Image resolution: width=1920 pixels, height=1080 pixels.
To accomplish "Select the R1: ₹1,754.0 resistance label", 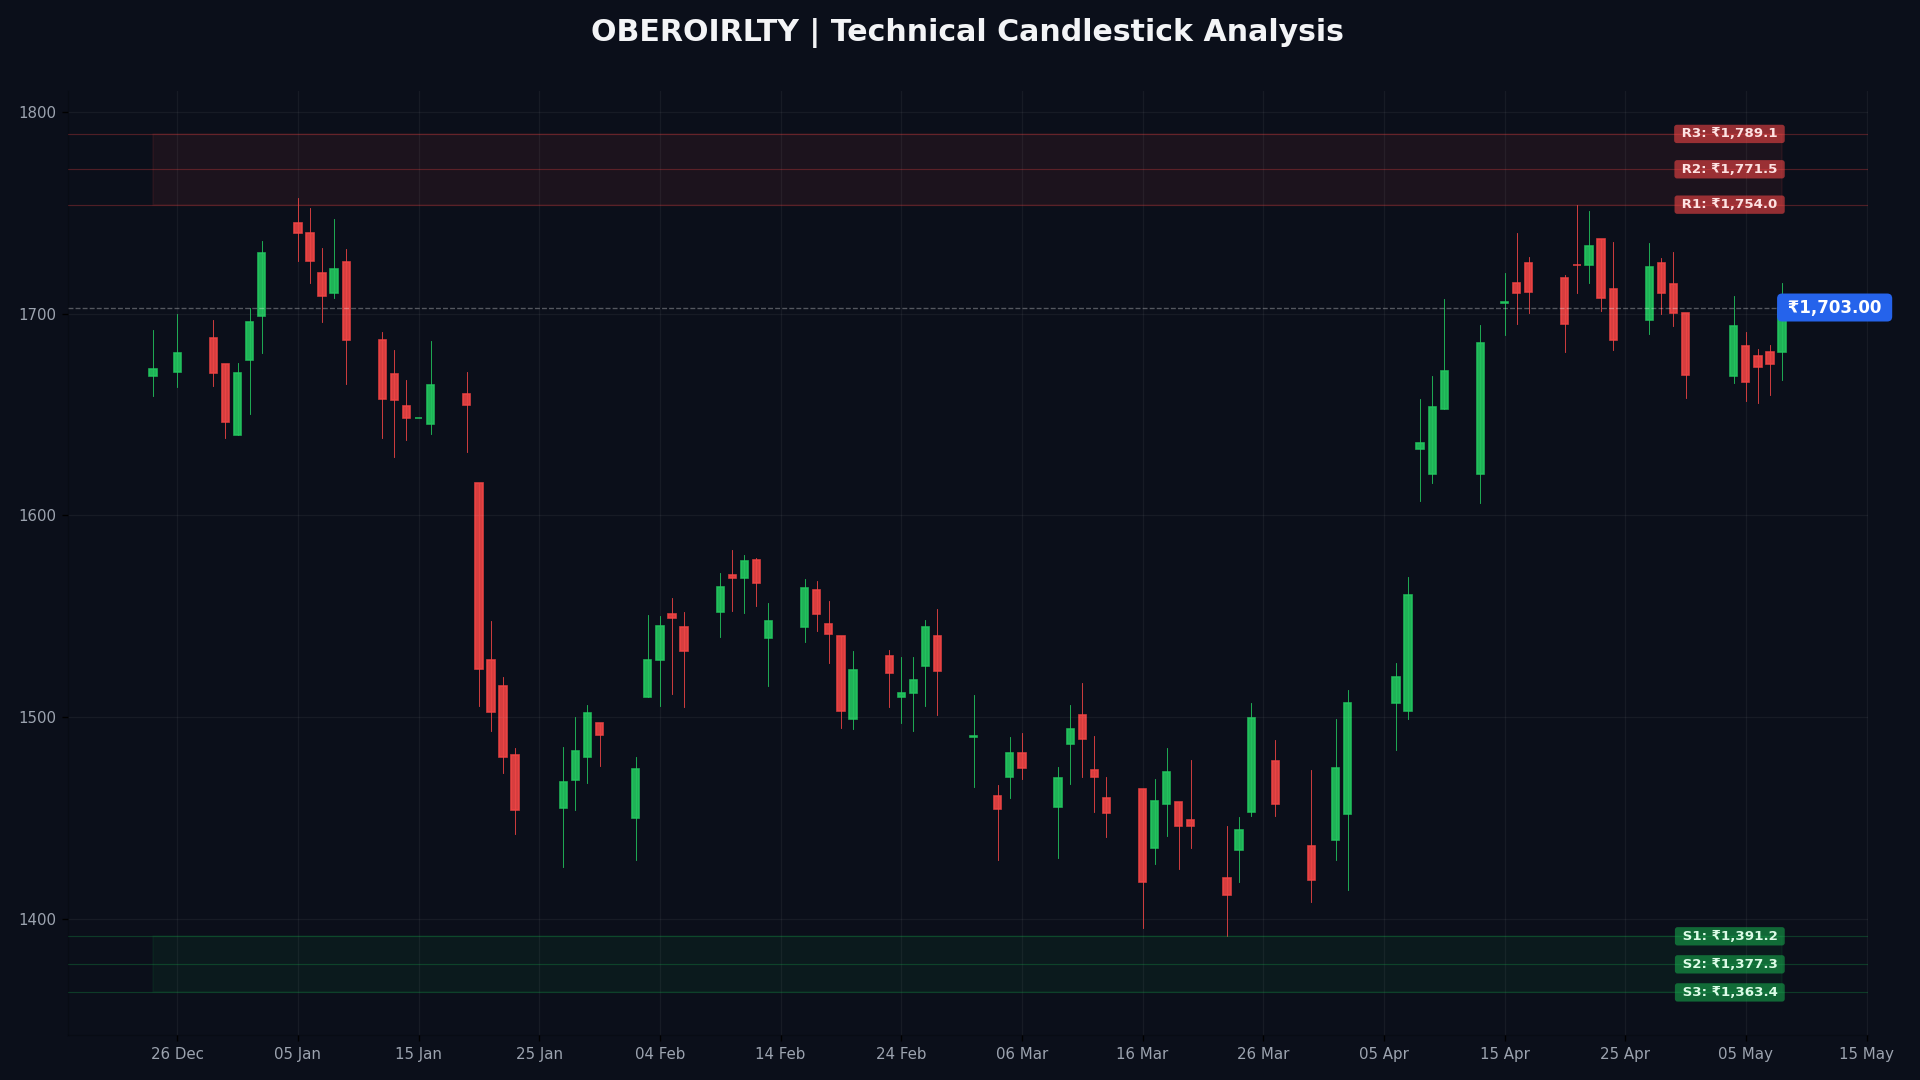I will click(x=1729, y=204).
